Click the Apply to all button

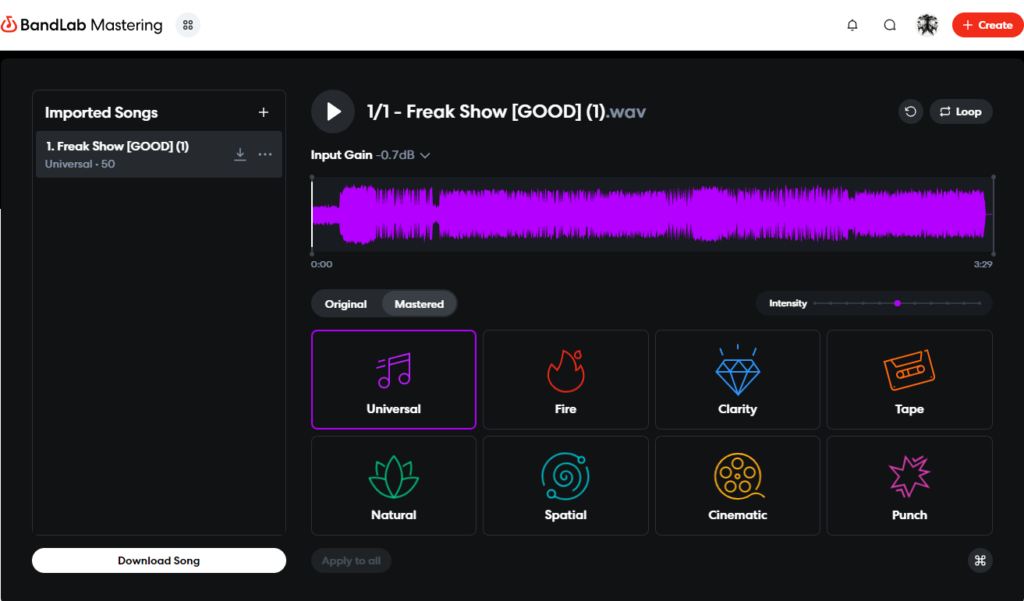(x=351, y=560)
